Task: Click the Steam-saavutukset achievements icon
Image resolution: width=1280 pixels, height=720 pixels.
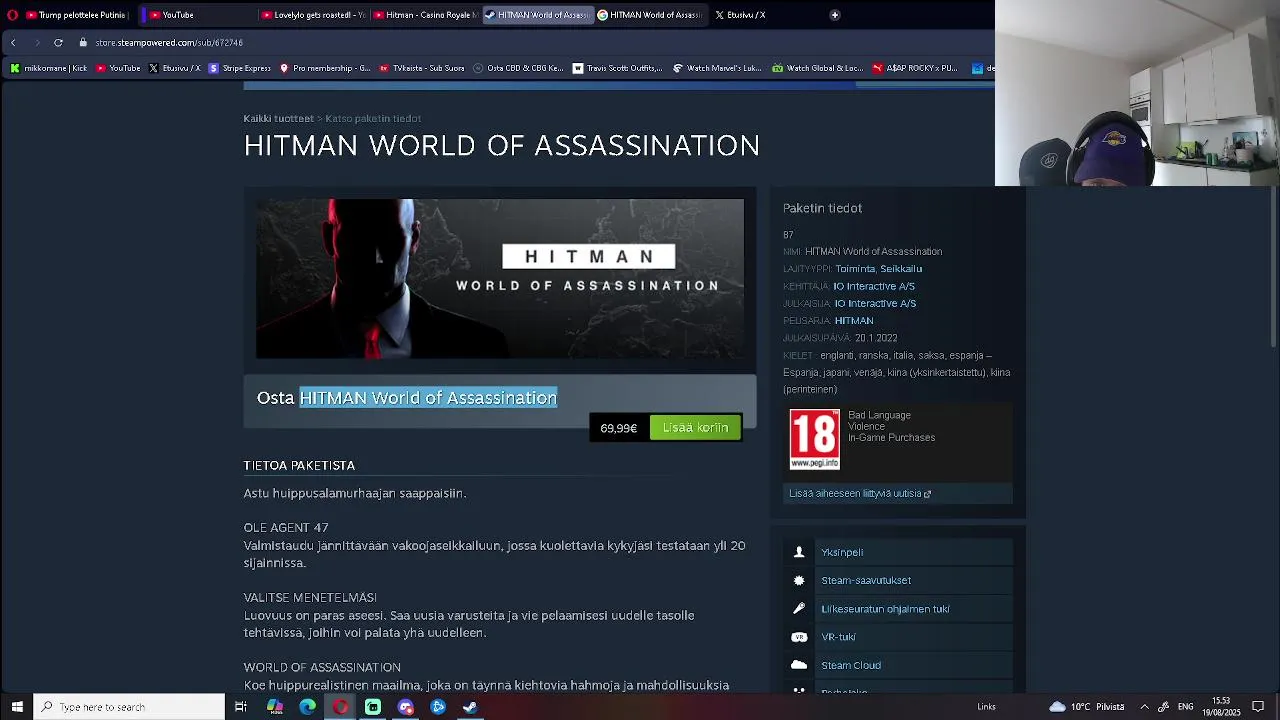Action: [799, 580]
